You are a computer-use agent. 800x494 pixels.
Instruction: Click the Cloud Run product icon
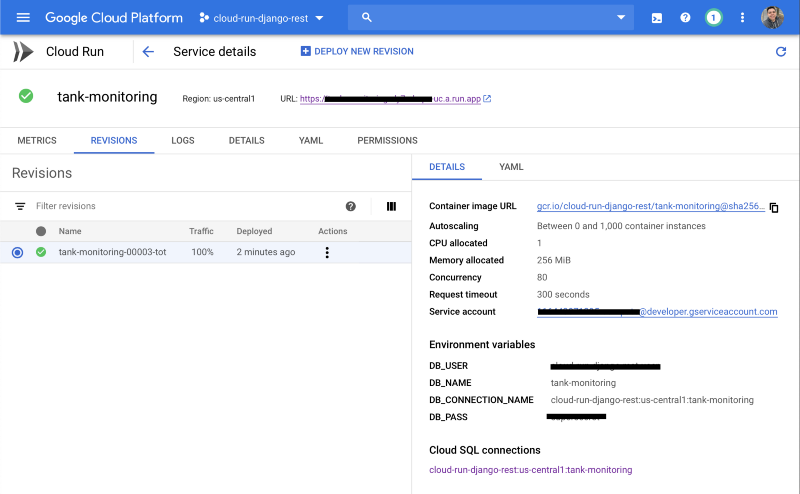23,52
